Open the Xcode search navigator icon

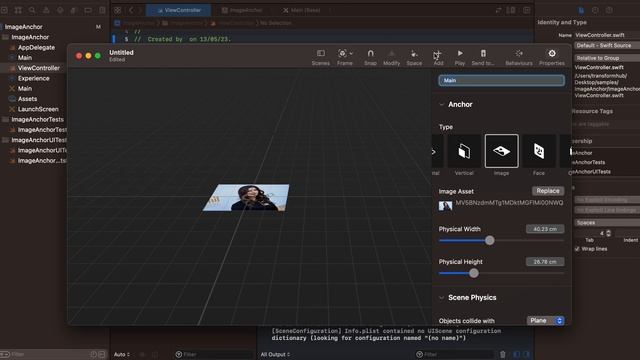coord(32,10)
